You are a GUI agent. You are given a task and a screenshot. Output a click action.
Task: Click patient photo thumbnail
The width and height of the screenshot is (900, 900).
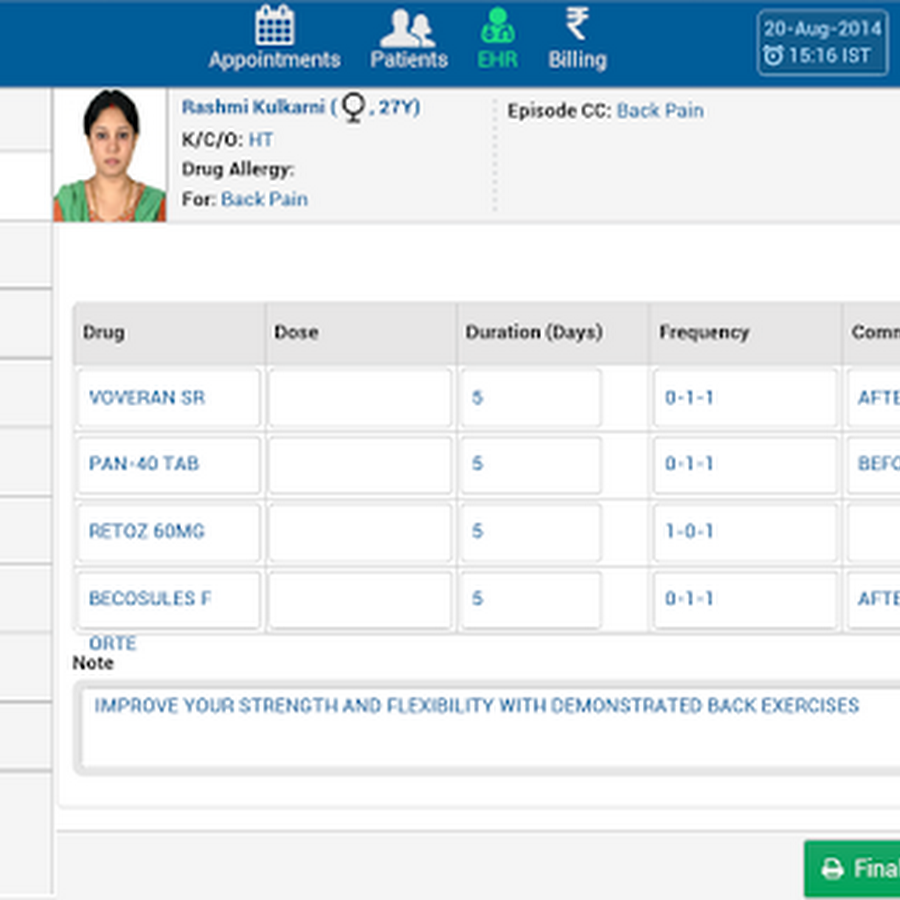coord(110,155)
